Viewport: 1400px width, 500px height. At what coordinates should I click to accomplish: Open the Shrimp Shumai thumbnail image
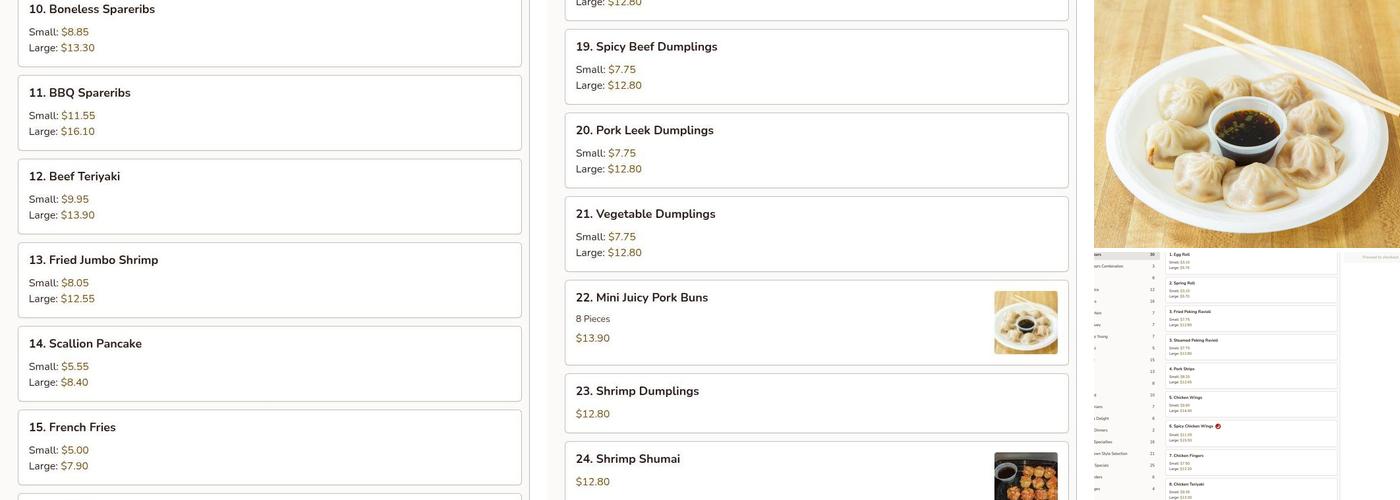pyautogui.click(x=1025, y=476)
